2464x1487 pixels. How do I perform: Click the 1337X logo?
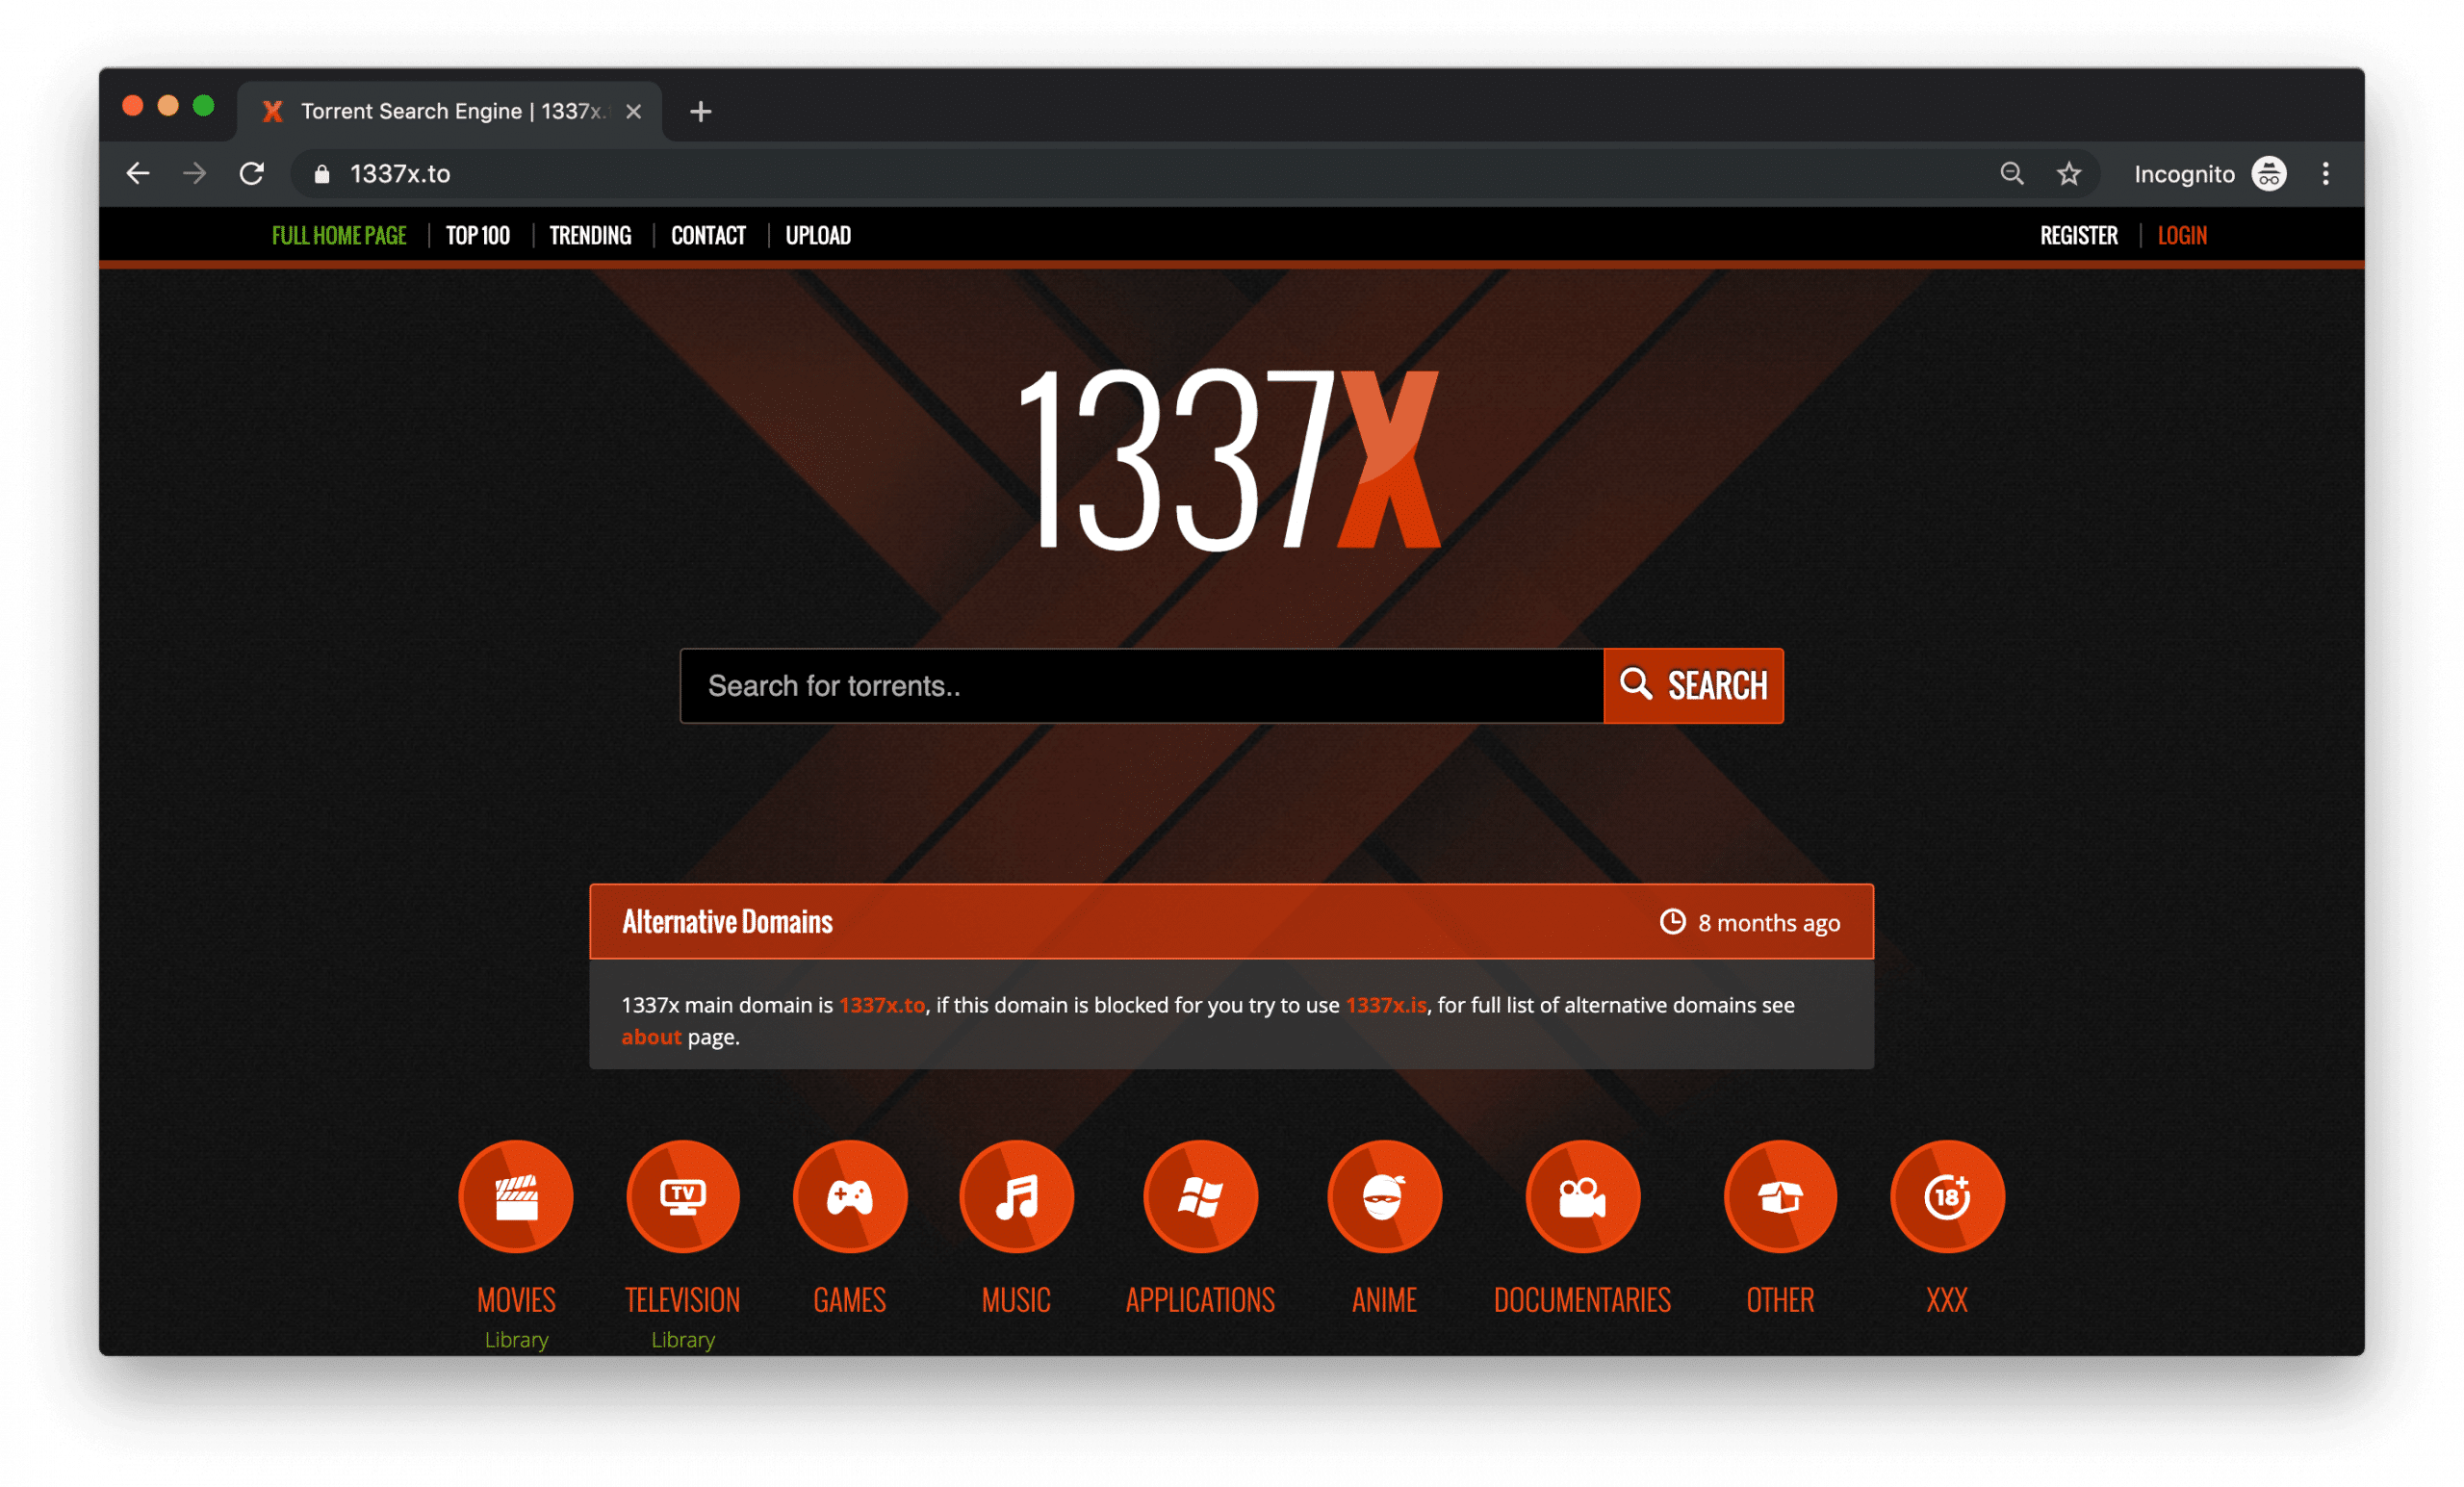pyautogui.click(x=1228, y=459)
